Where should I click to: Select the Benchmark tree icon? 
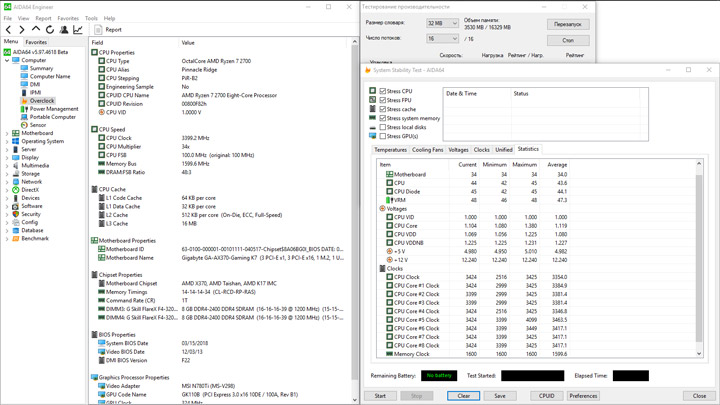click(16, 238)
